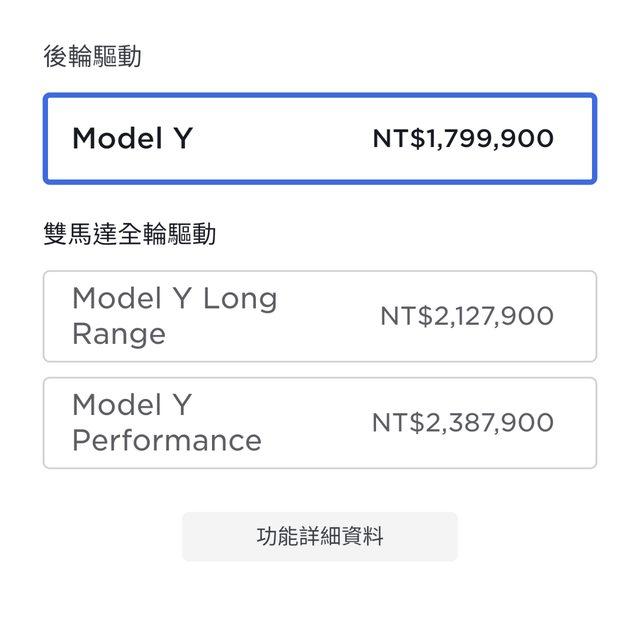The height and width of the screenshot is (622, 640).
Task: Click the "Model Y Long Range" name text
Action: (x=174, y=316)
